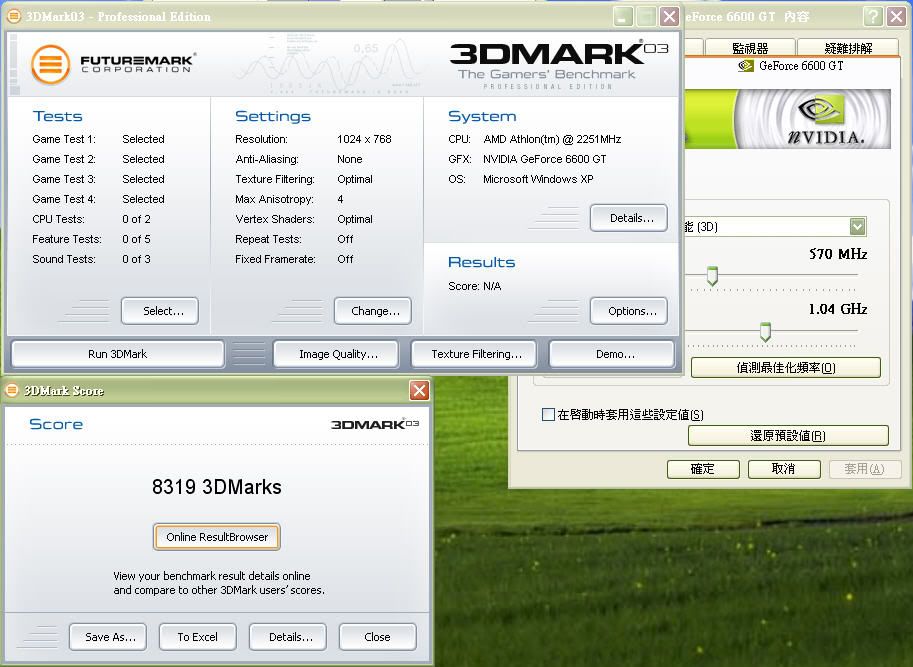This screenshot has height=667, width=913.
Task: Open the Online ResultBrowser
Action: click(217, 537)
